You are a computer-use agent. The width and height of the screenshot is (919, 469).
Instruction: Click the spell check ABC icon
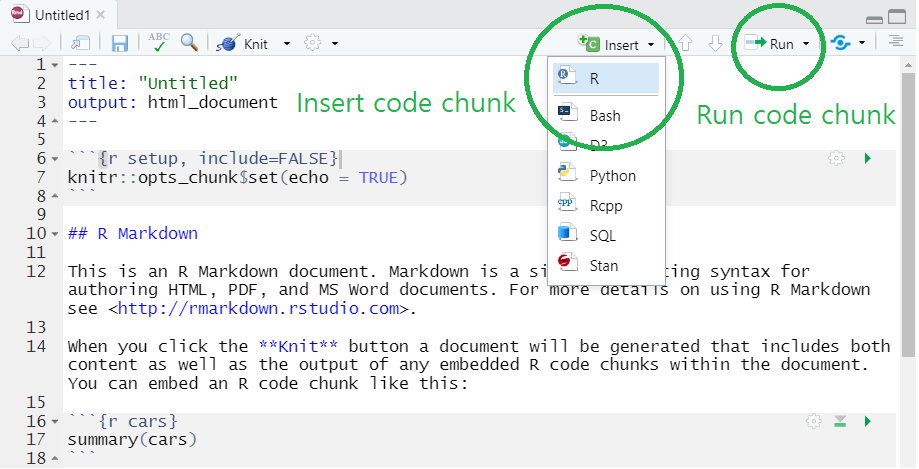tap(158, 43)
